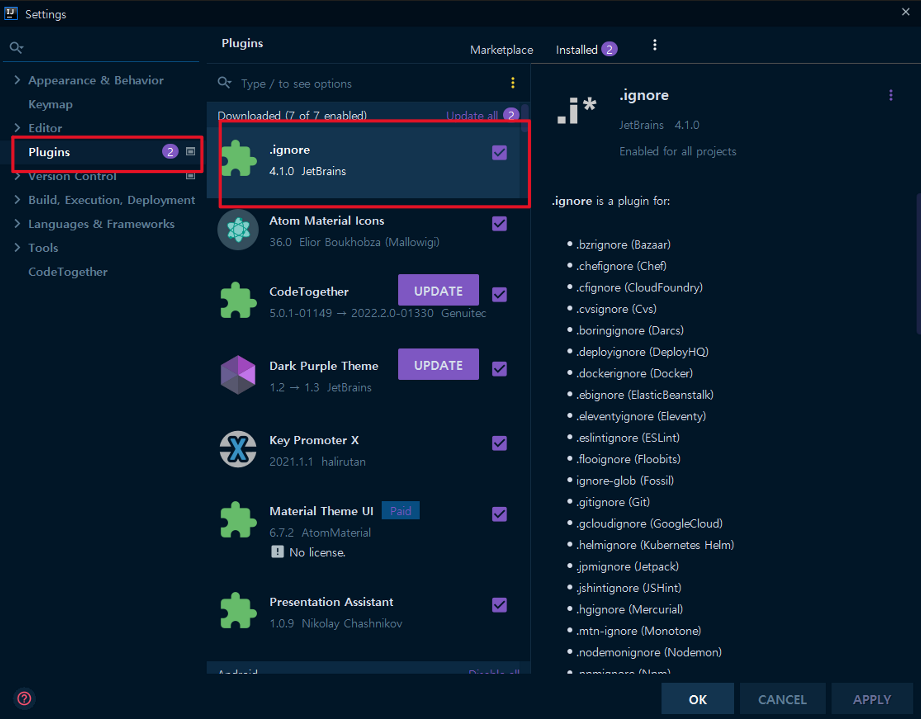The image size is (921, 719).
Task: Toggle the Dark Purple Theme checkbox
Action: click(499, 369)
